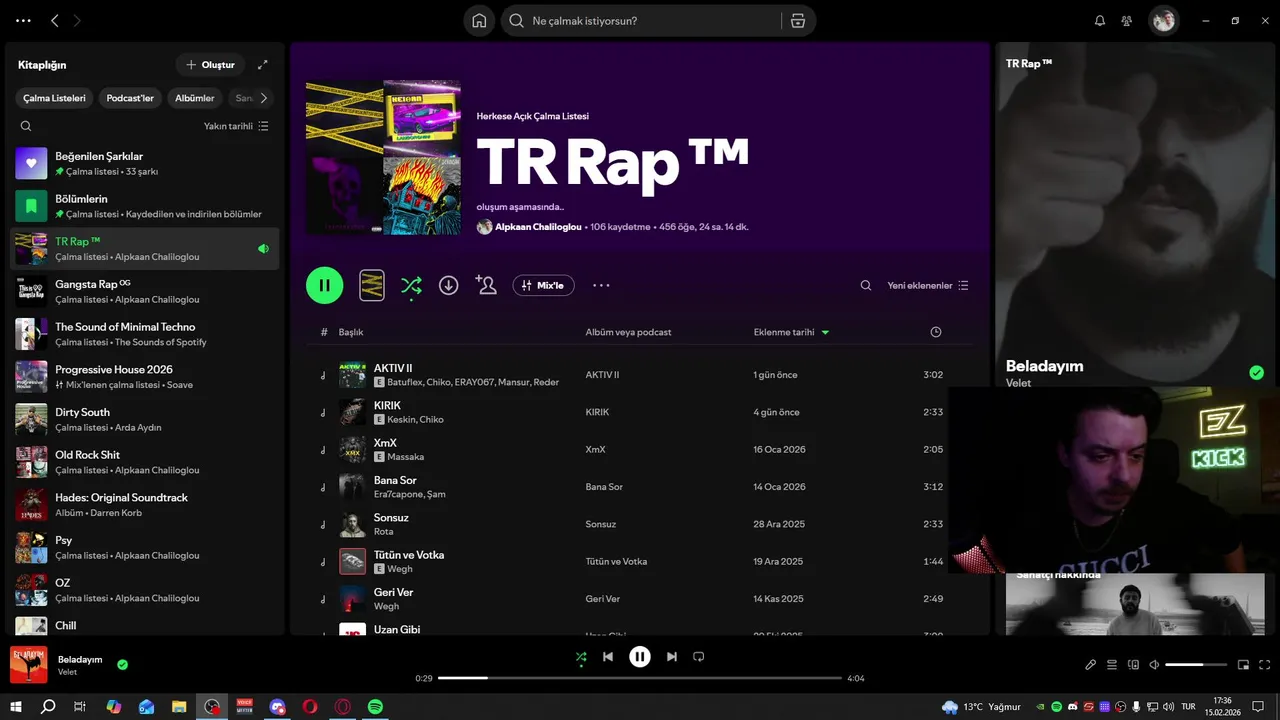Viewport: 1280px width, 720px height.
Task: Select the Bana Sor track row
Action: (639, 487)
